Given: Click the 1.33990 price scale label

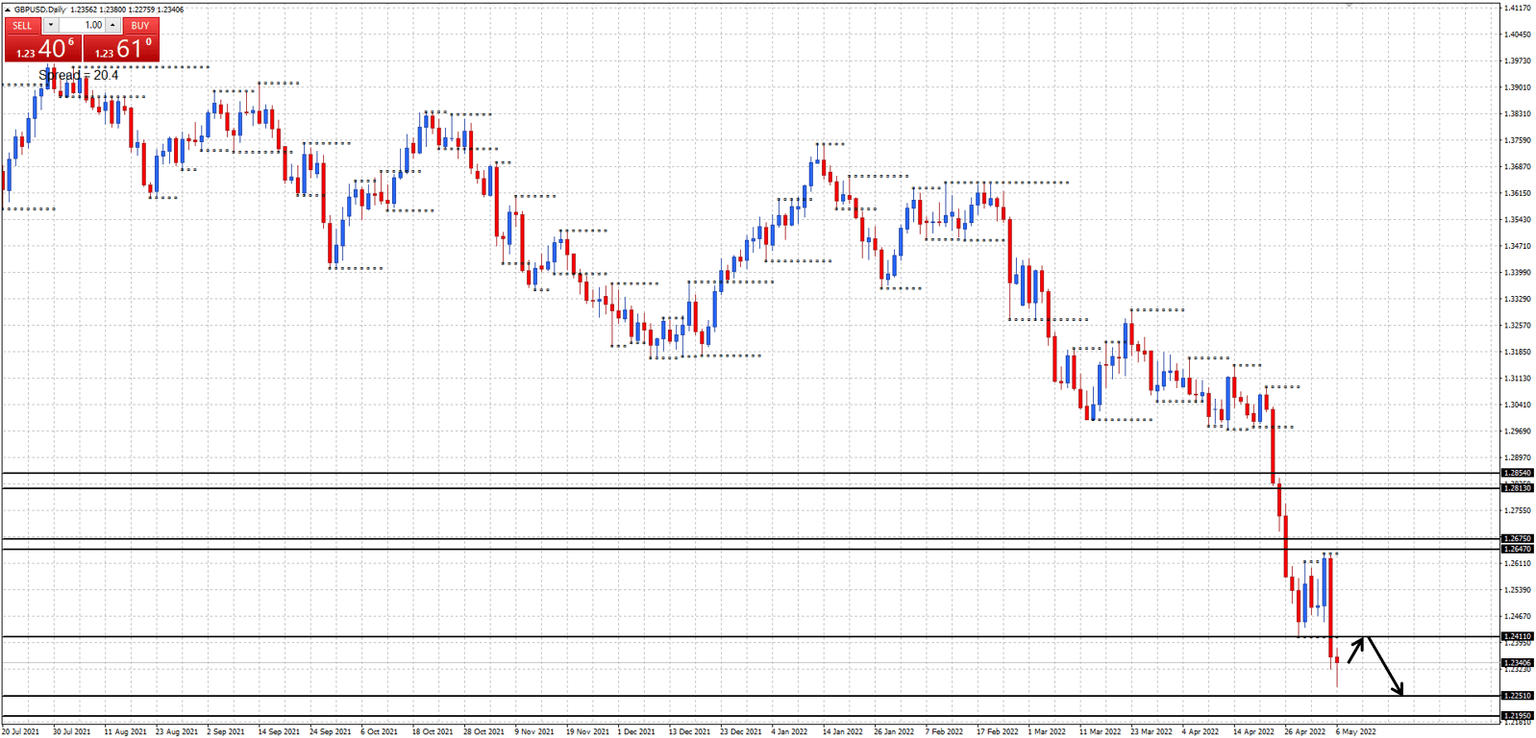Looking at the screenshot, I should pyautogui.click(x=1517, y=272).
